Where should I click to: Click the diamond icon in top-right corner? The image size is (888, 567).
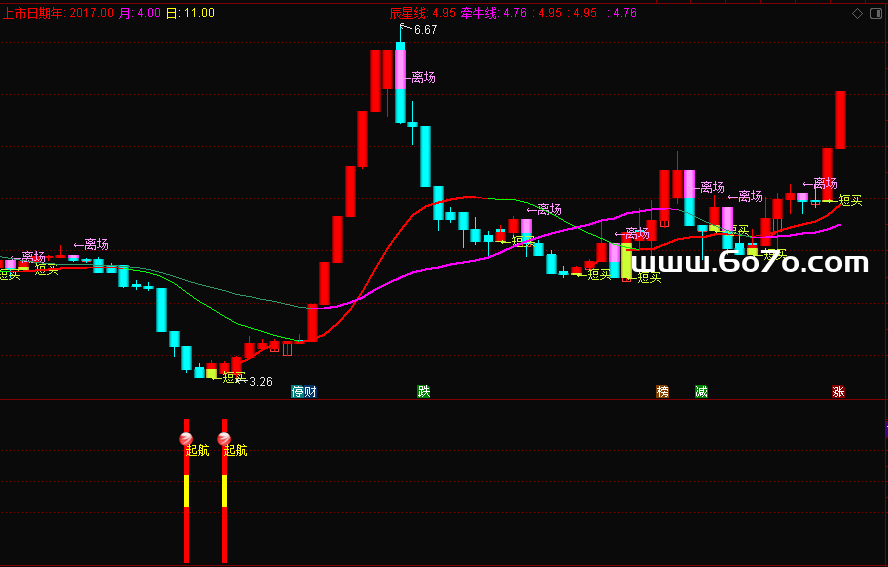tap(857, 14)
